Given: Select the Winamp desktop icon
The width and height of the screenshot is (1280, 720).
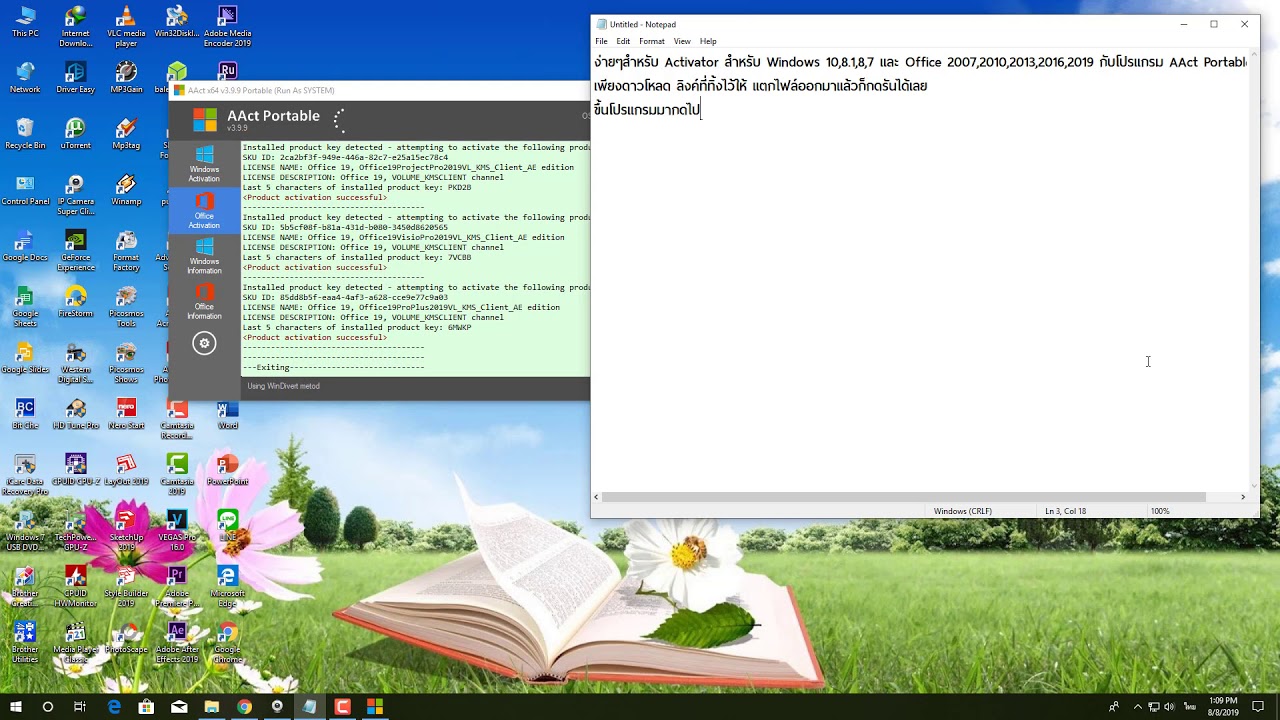Looking at the screenshot, I should 126,190.
